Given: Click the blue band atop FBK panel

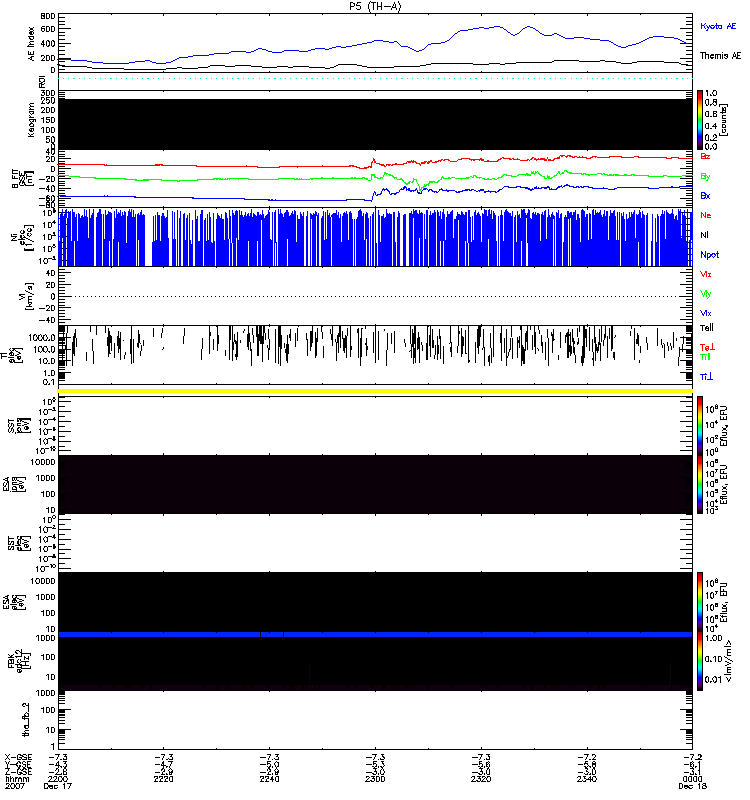Looking at the screenshot, I should point(375,635).
